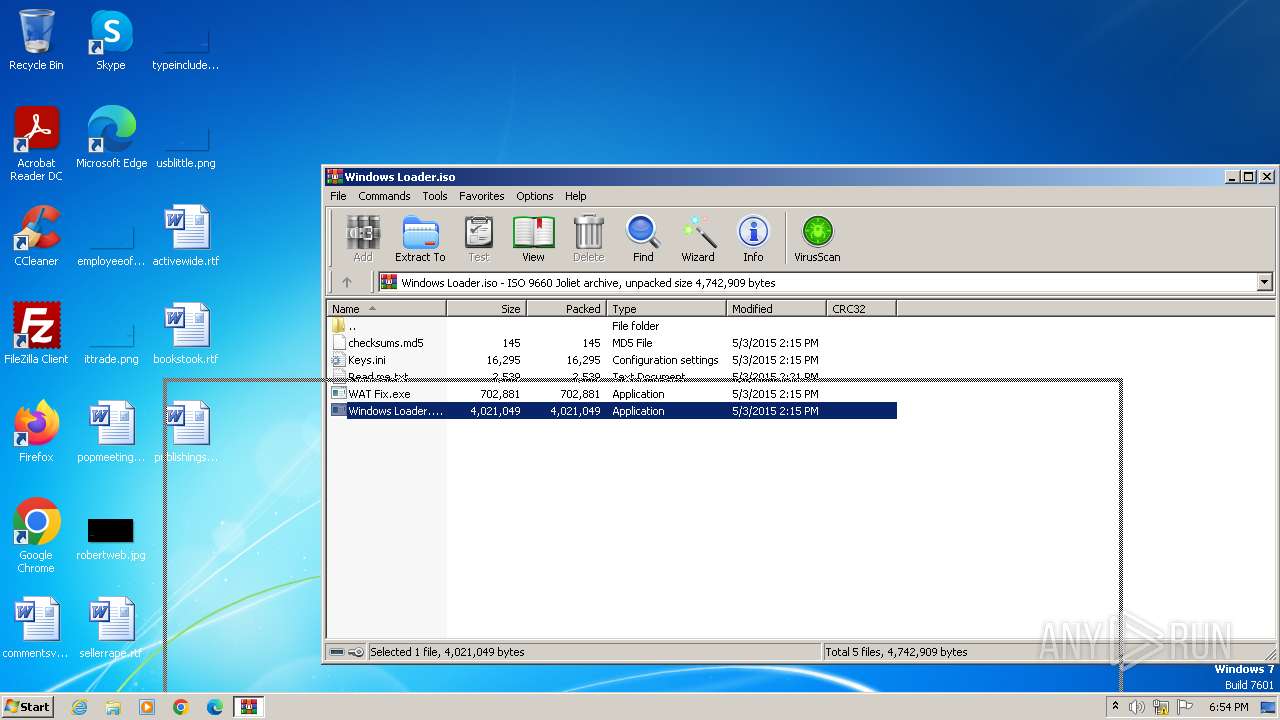Viewport: 1280px width, 720px height.
Task: Click Chrome icon in taskbar
Action: click(x=181, y=707)
